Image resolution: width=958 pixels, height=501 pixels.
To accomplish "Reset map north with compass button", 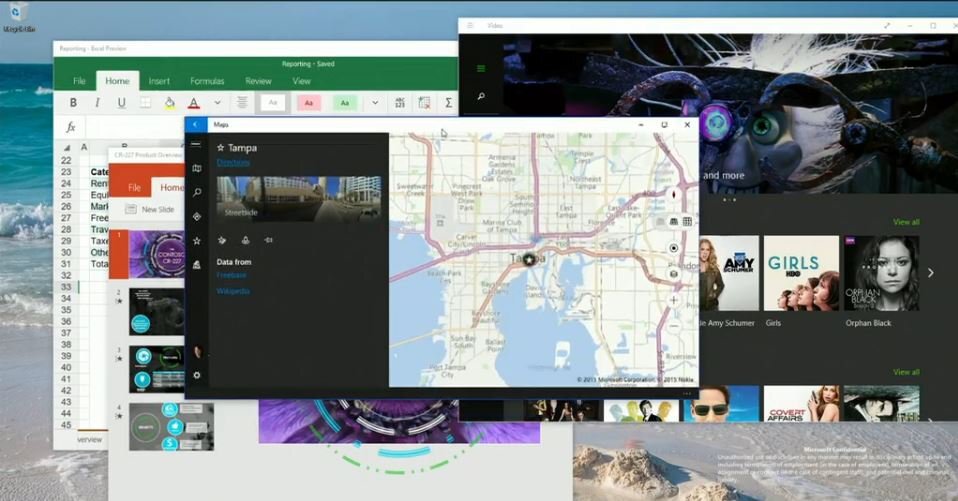I will [674, 195].
